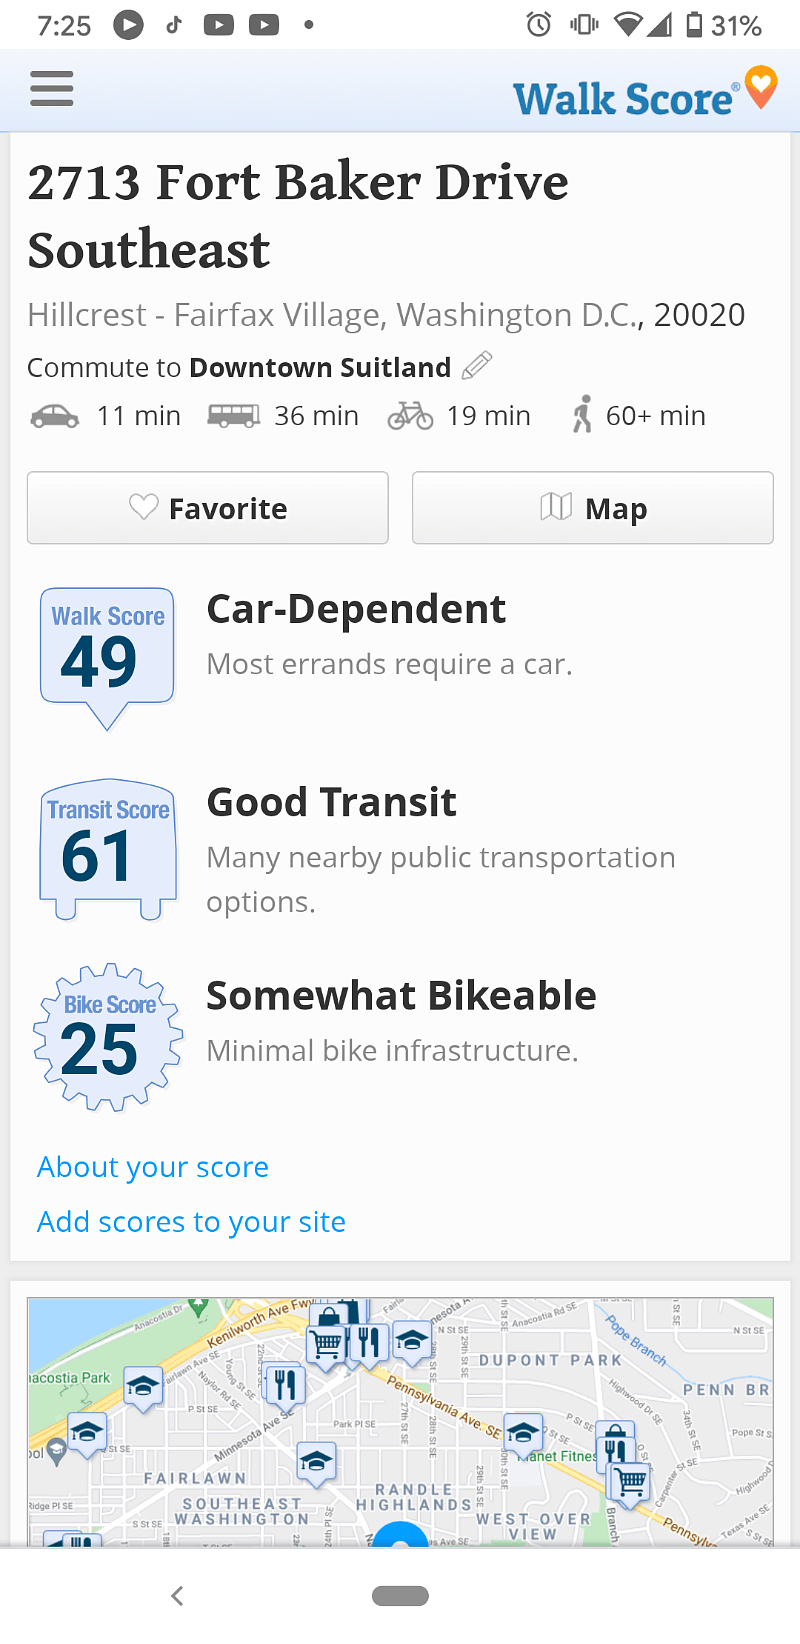Open the hamburger menu

pyautogui.click(x=52, y=88)
